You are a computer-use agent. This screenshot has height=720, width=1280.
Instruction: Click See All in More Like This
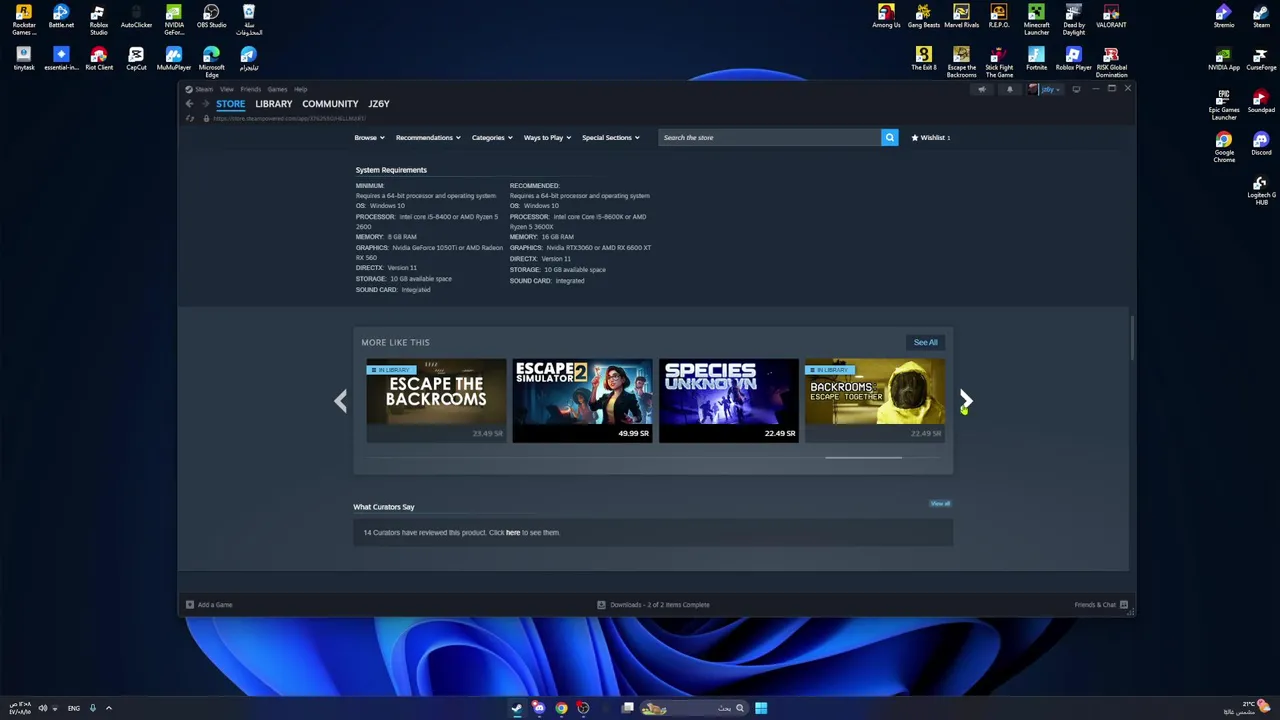[925, 342]
